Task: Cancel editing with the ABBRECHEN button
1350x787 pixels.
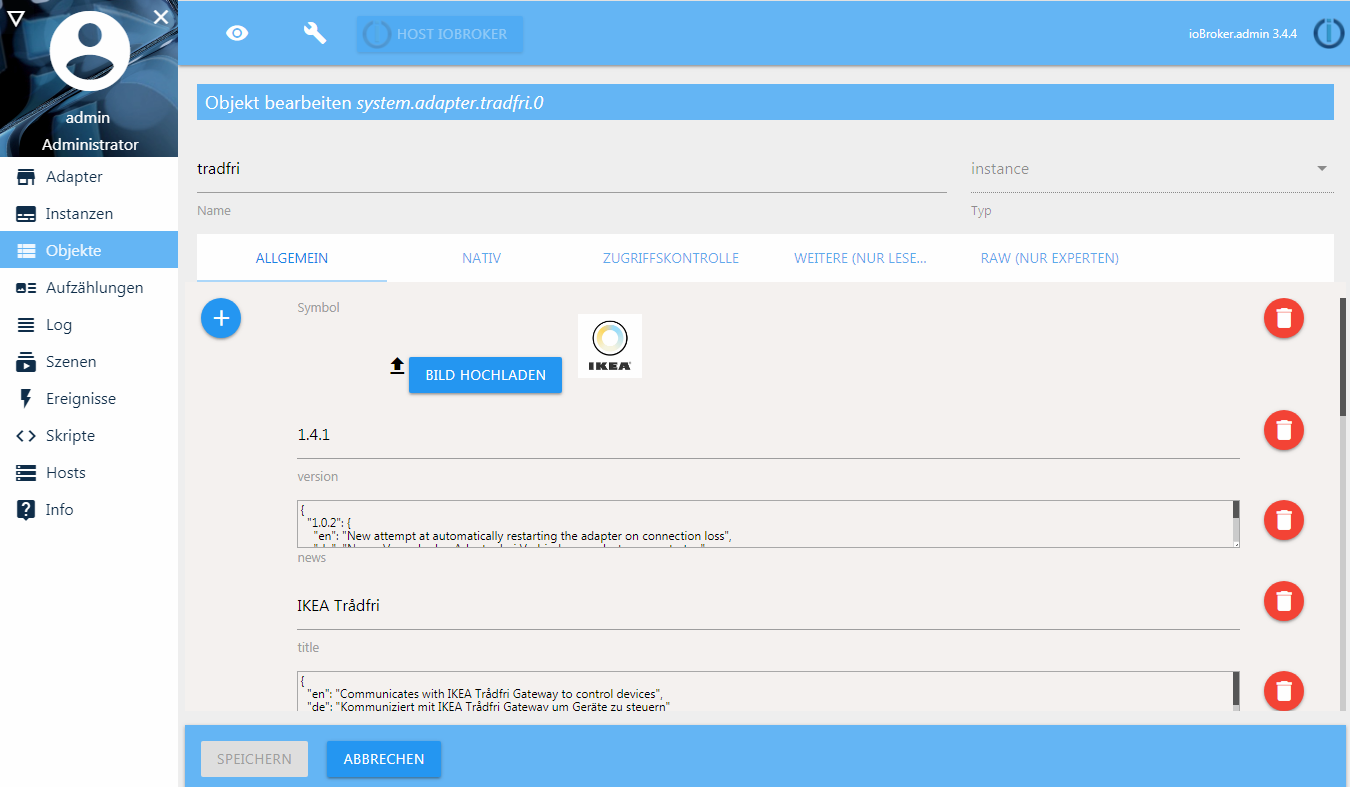Action: click(x=383, y=759)
